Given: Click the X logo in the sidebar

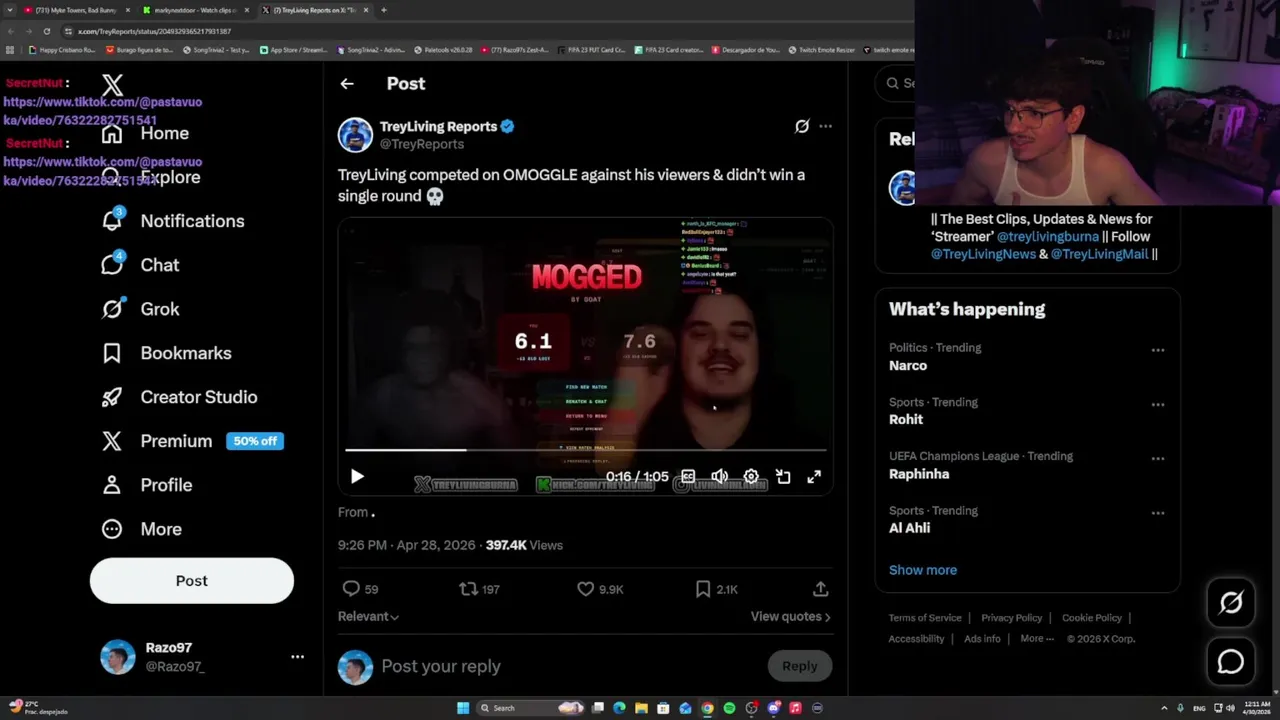Looking at the screenshot, I should pos(112,87).
